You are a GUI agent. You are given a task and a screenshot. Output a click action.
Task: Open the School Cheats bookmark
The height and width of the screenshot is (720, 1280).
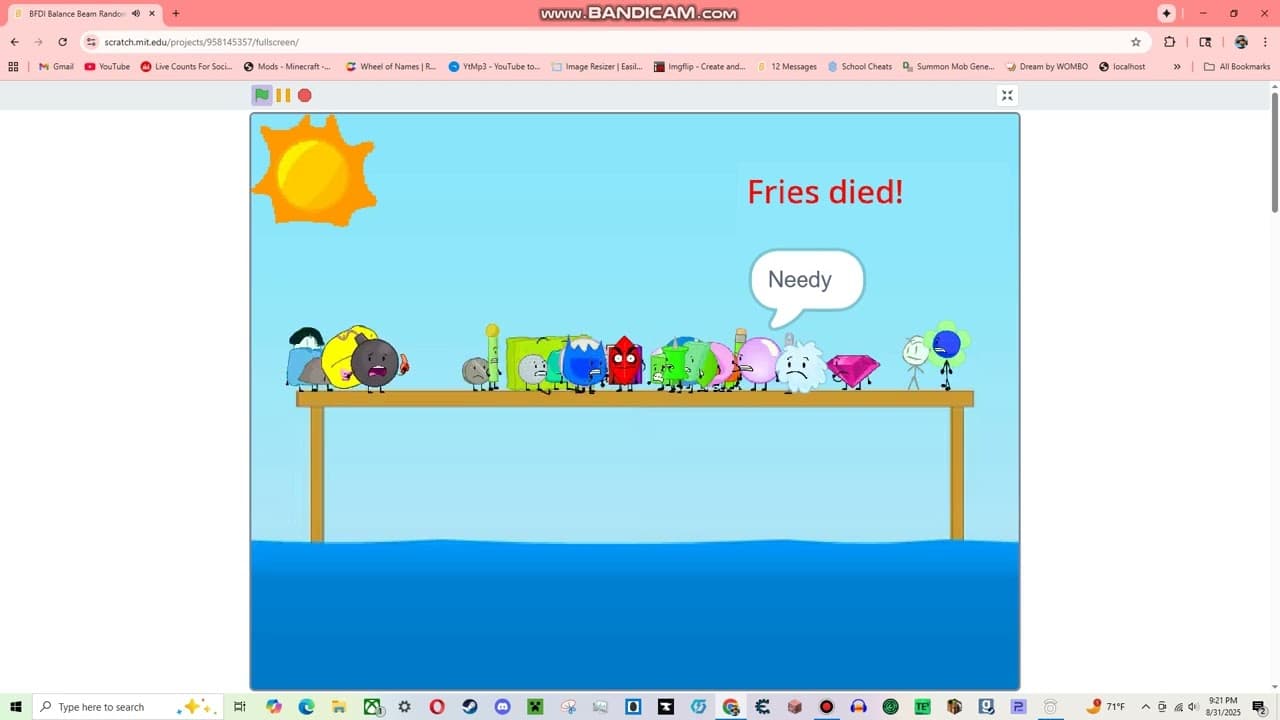859,67
